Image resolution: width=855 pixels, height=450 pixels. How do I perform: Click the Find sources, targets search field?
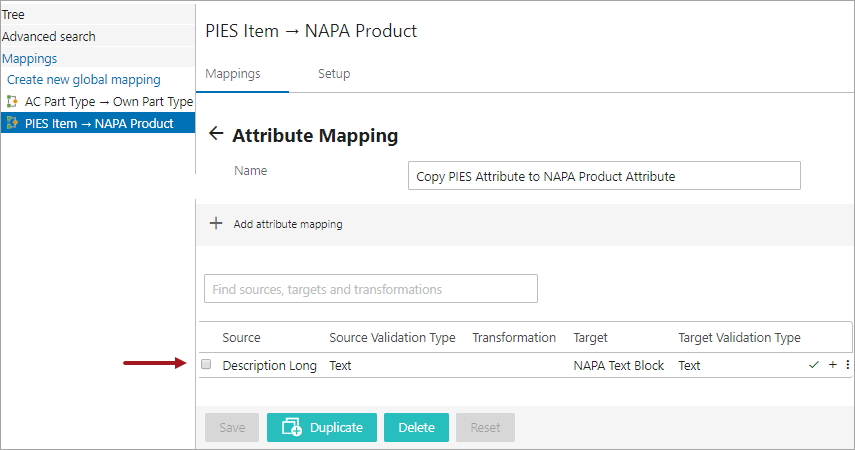[x=371, y=289]
